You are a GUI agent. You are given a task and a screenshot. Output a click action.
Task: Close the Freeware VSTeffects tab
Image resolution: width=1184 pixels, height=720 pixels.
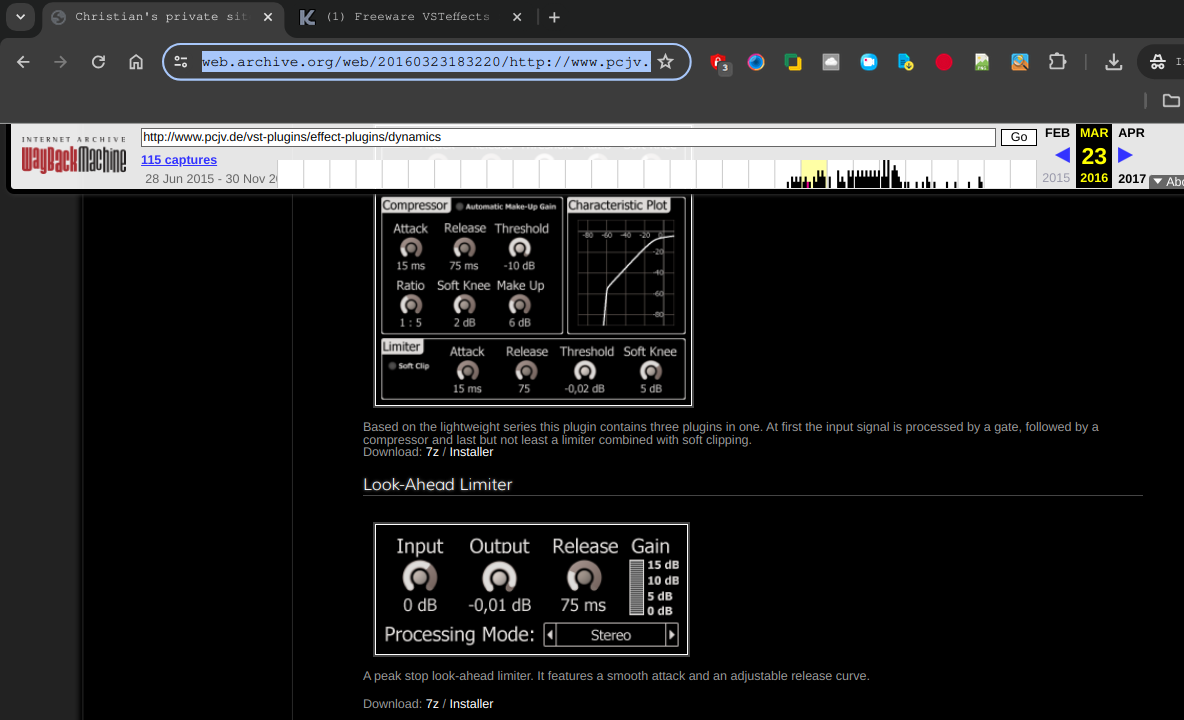tap(516, 17)
